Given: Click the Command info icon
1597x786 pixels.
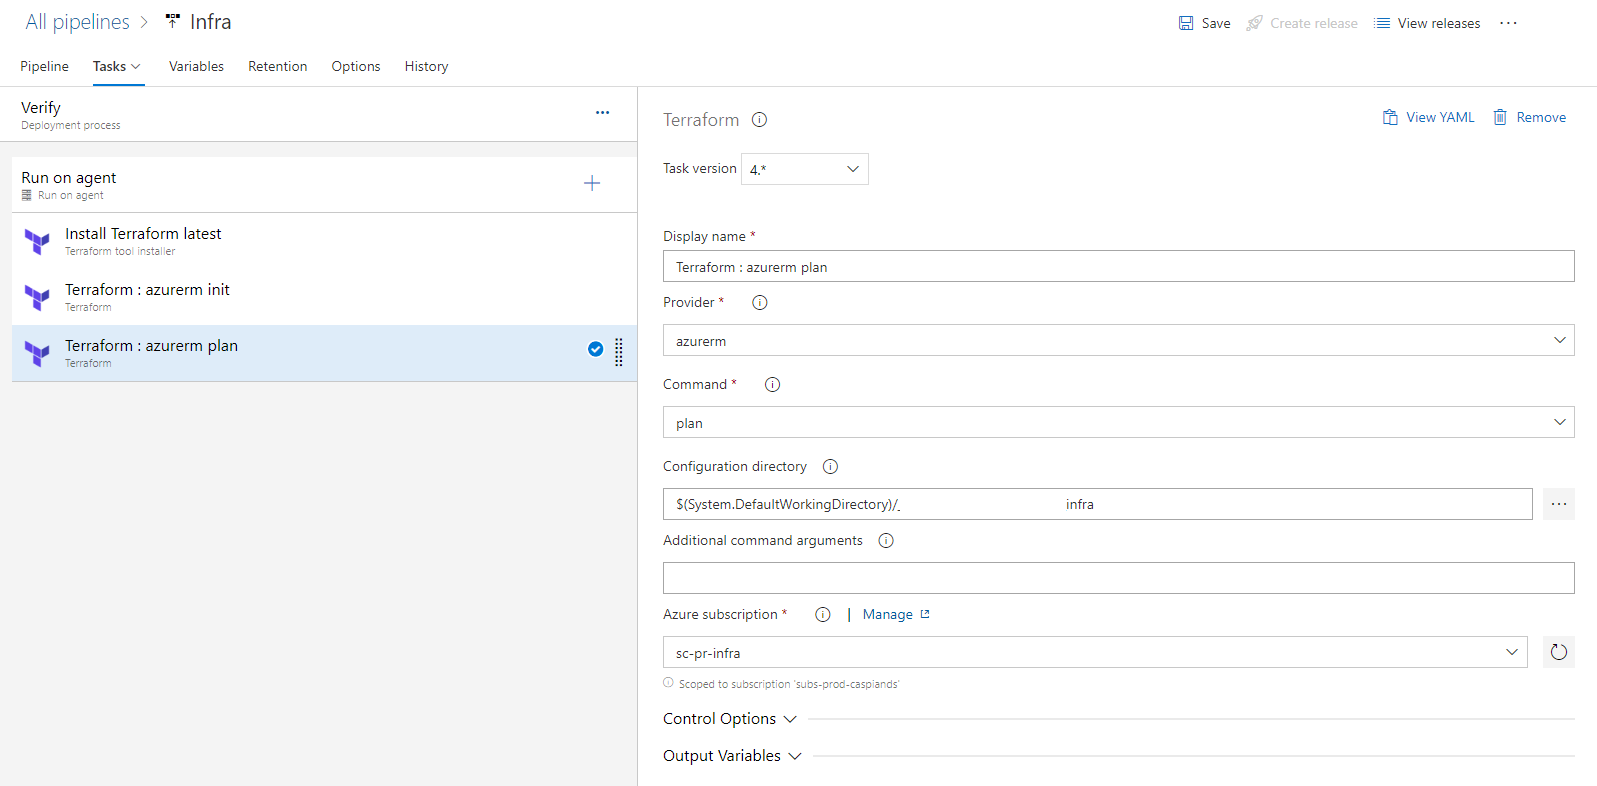Looking at the screenshot, I should tap(772, 384).
